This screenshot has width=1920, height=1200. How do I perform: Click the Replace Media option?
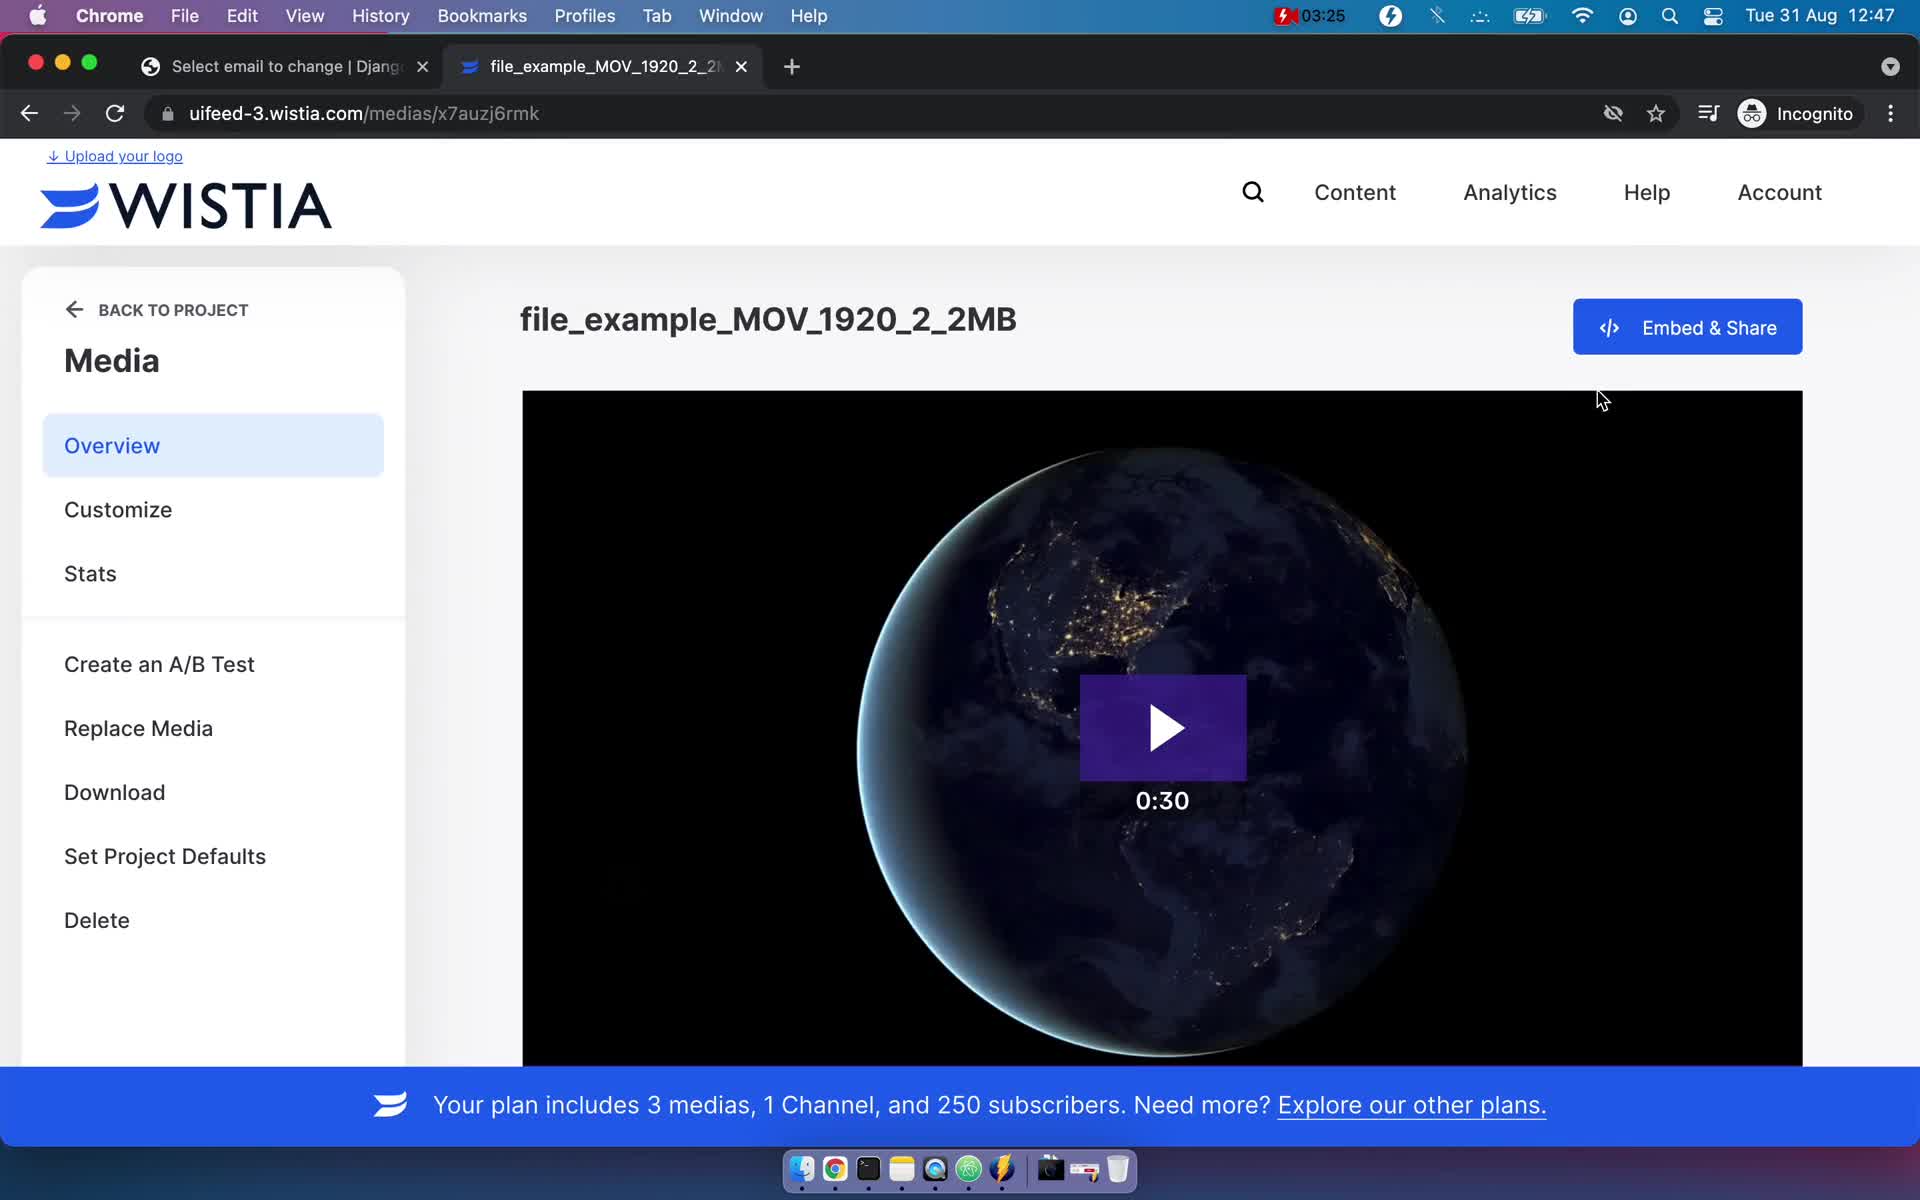138,729
